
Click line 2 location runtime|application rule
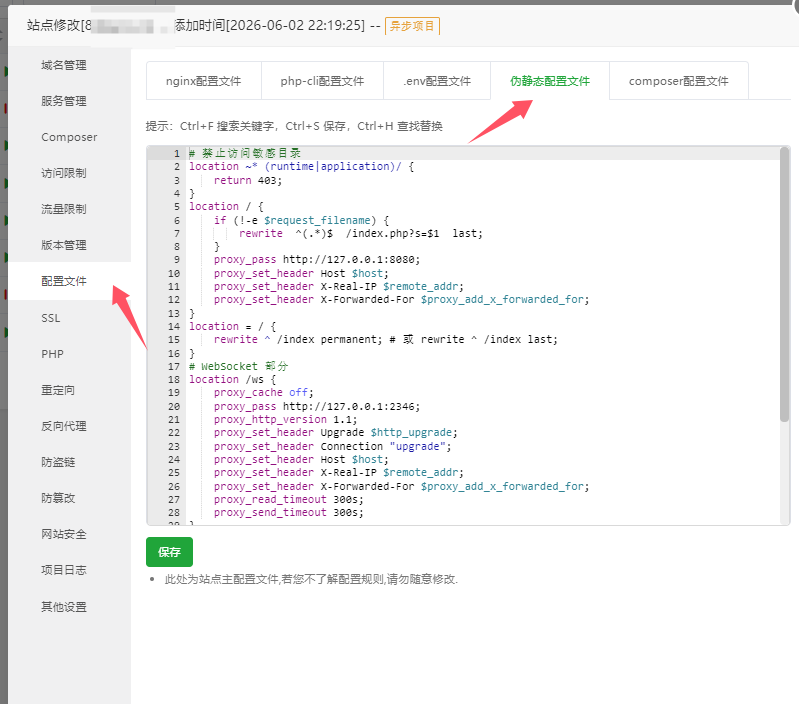[302, 167]
